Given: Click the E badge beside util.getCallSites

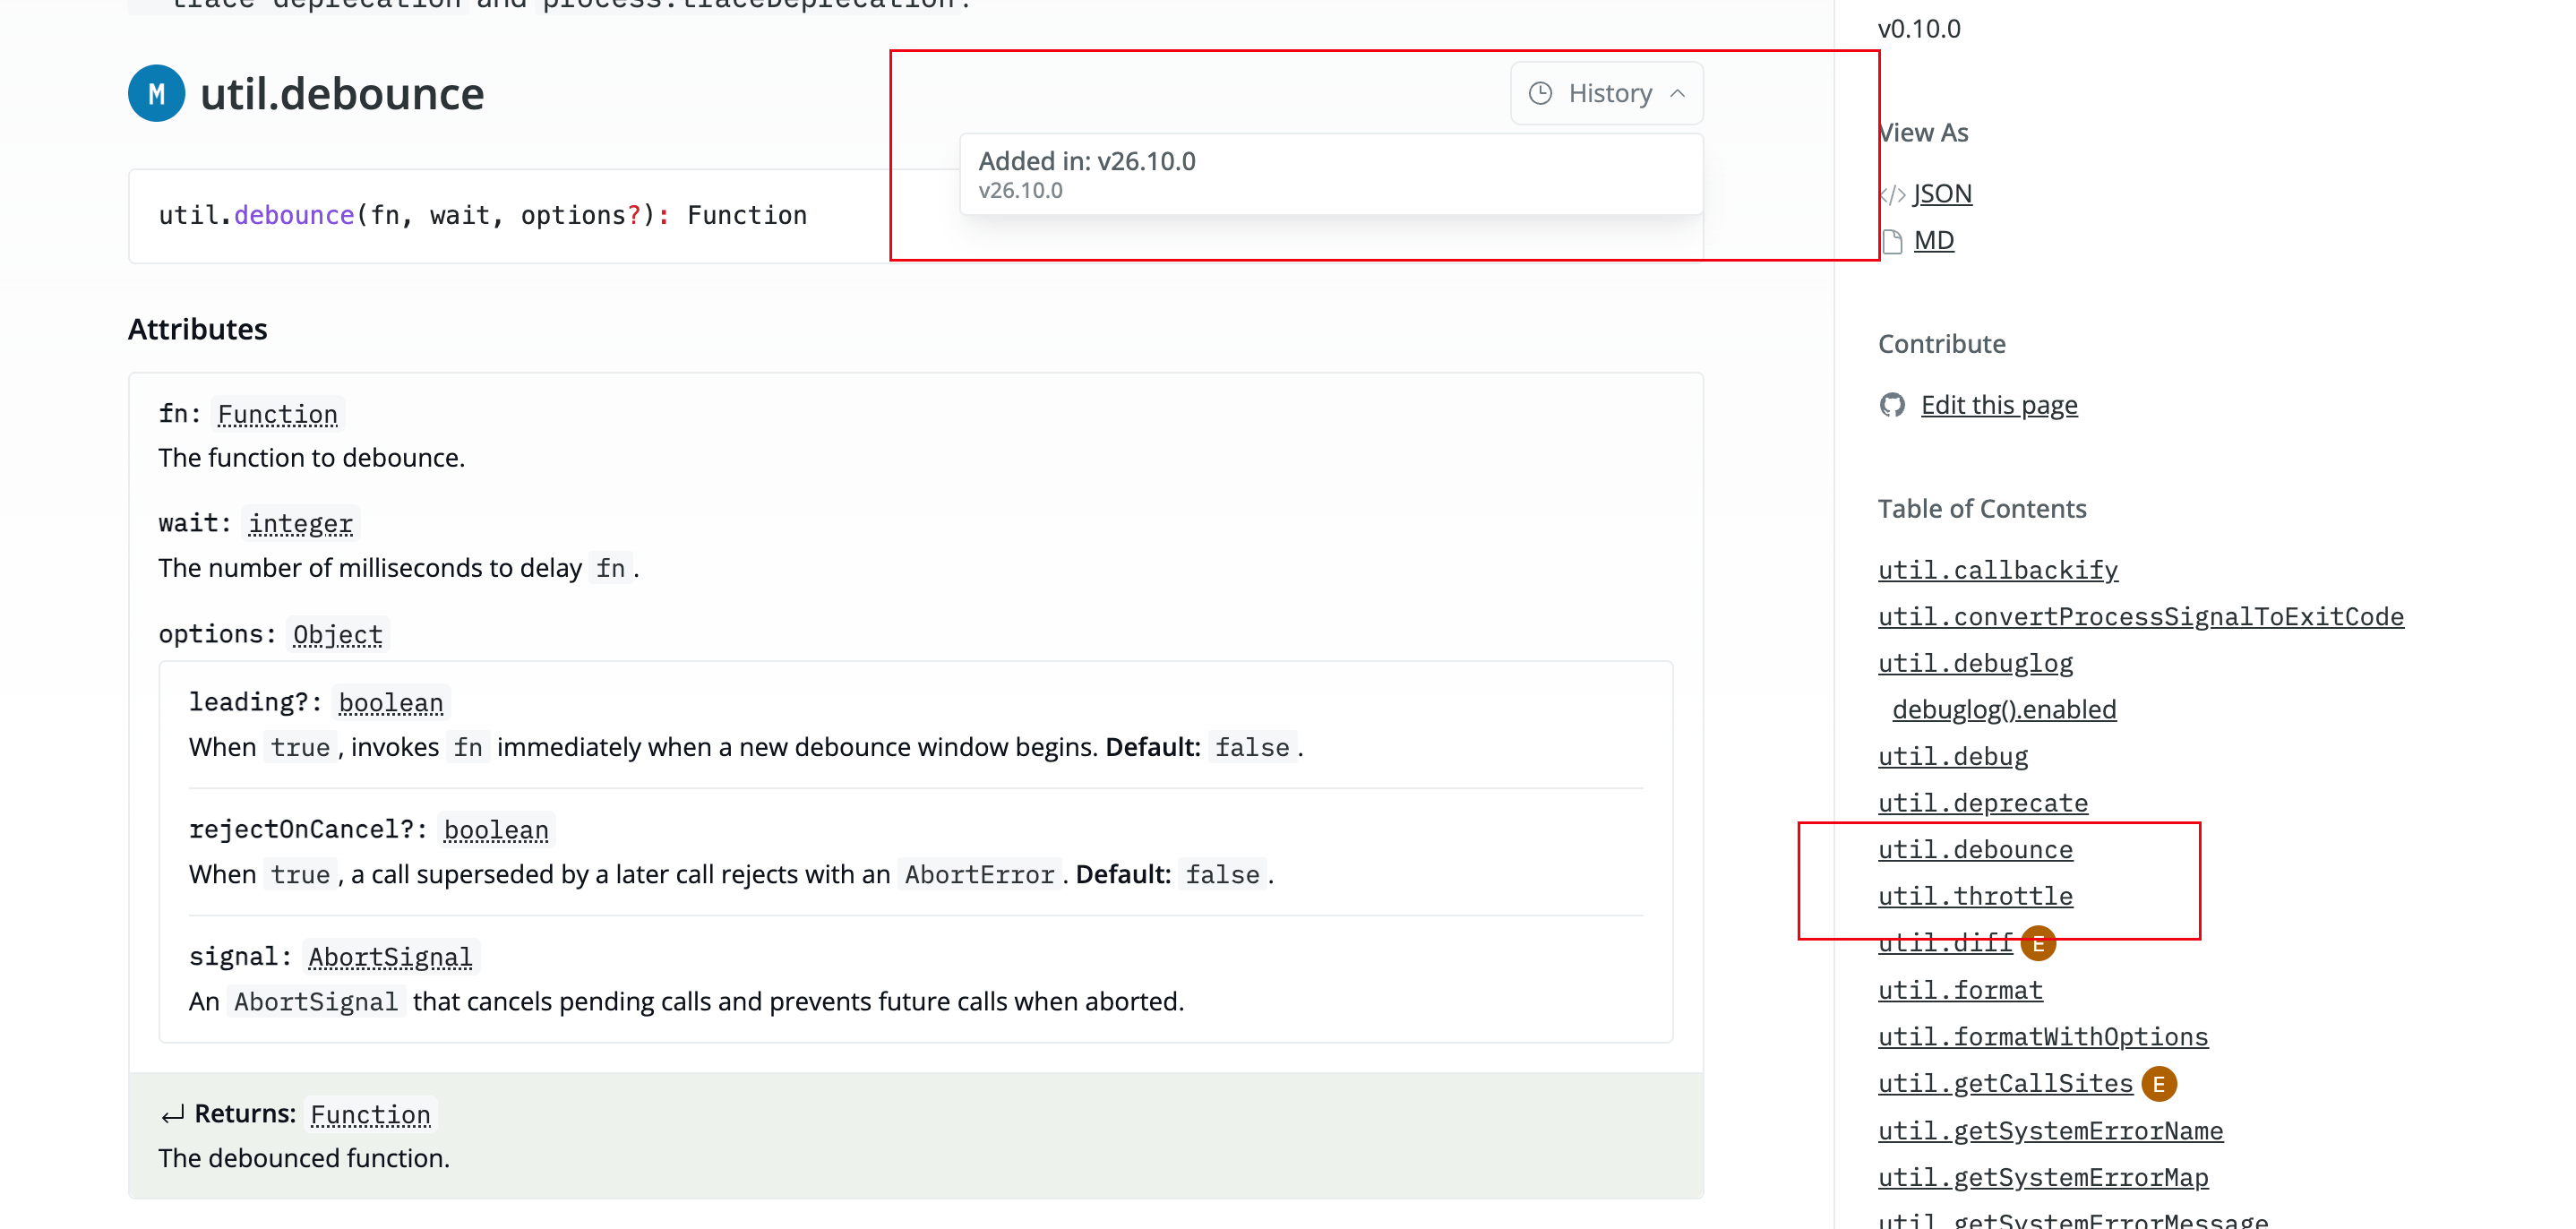Looking at the screenshot, I should tap(2159, 1084).
